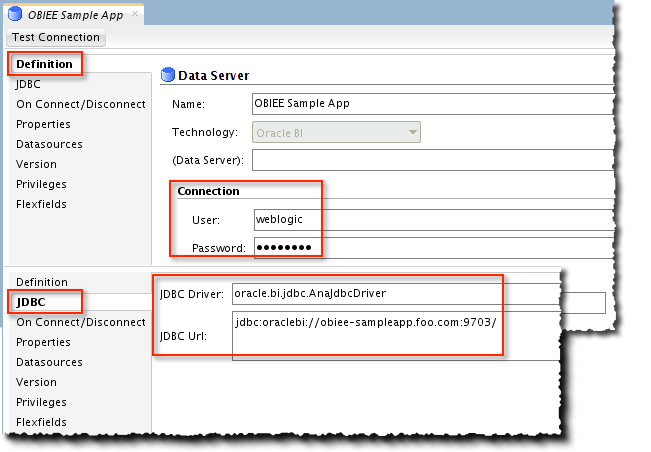Click the JDBC Url: label
The image size is (651, 452).
click(x=184, y=336)
